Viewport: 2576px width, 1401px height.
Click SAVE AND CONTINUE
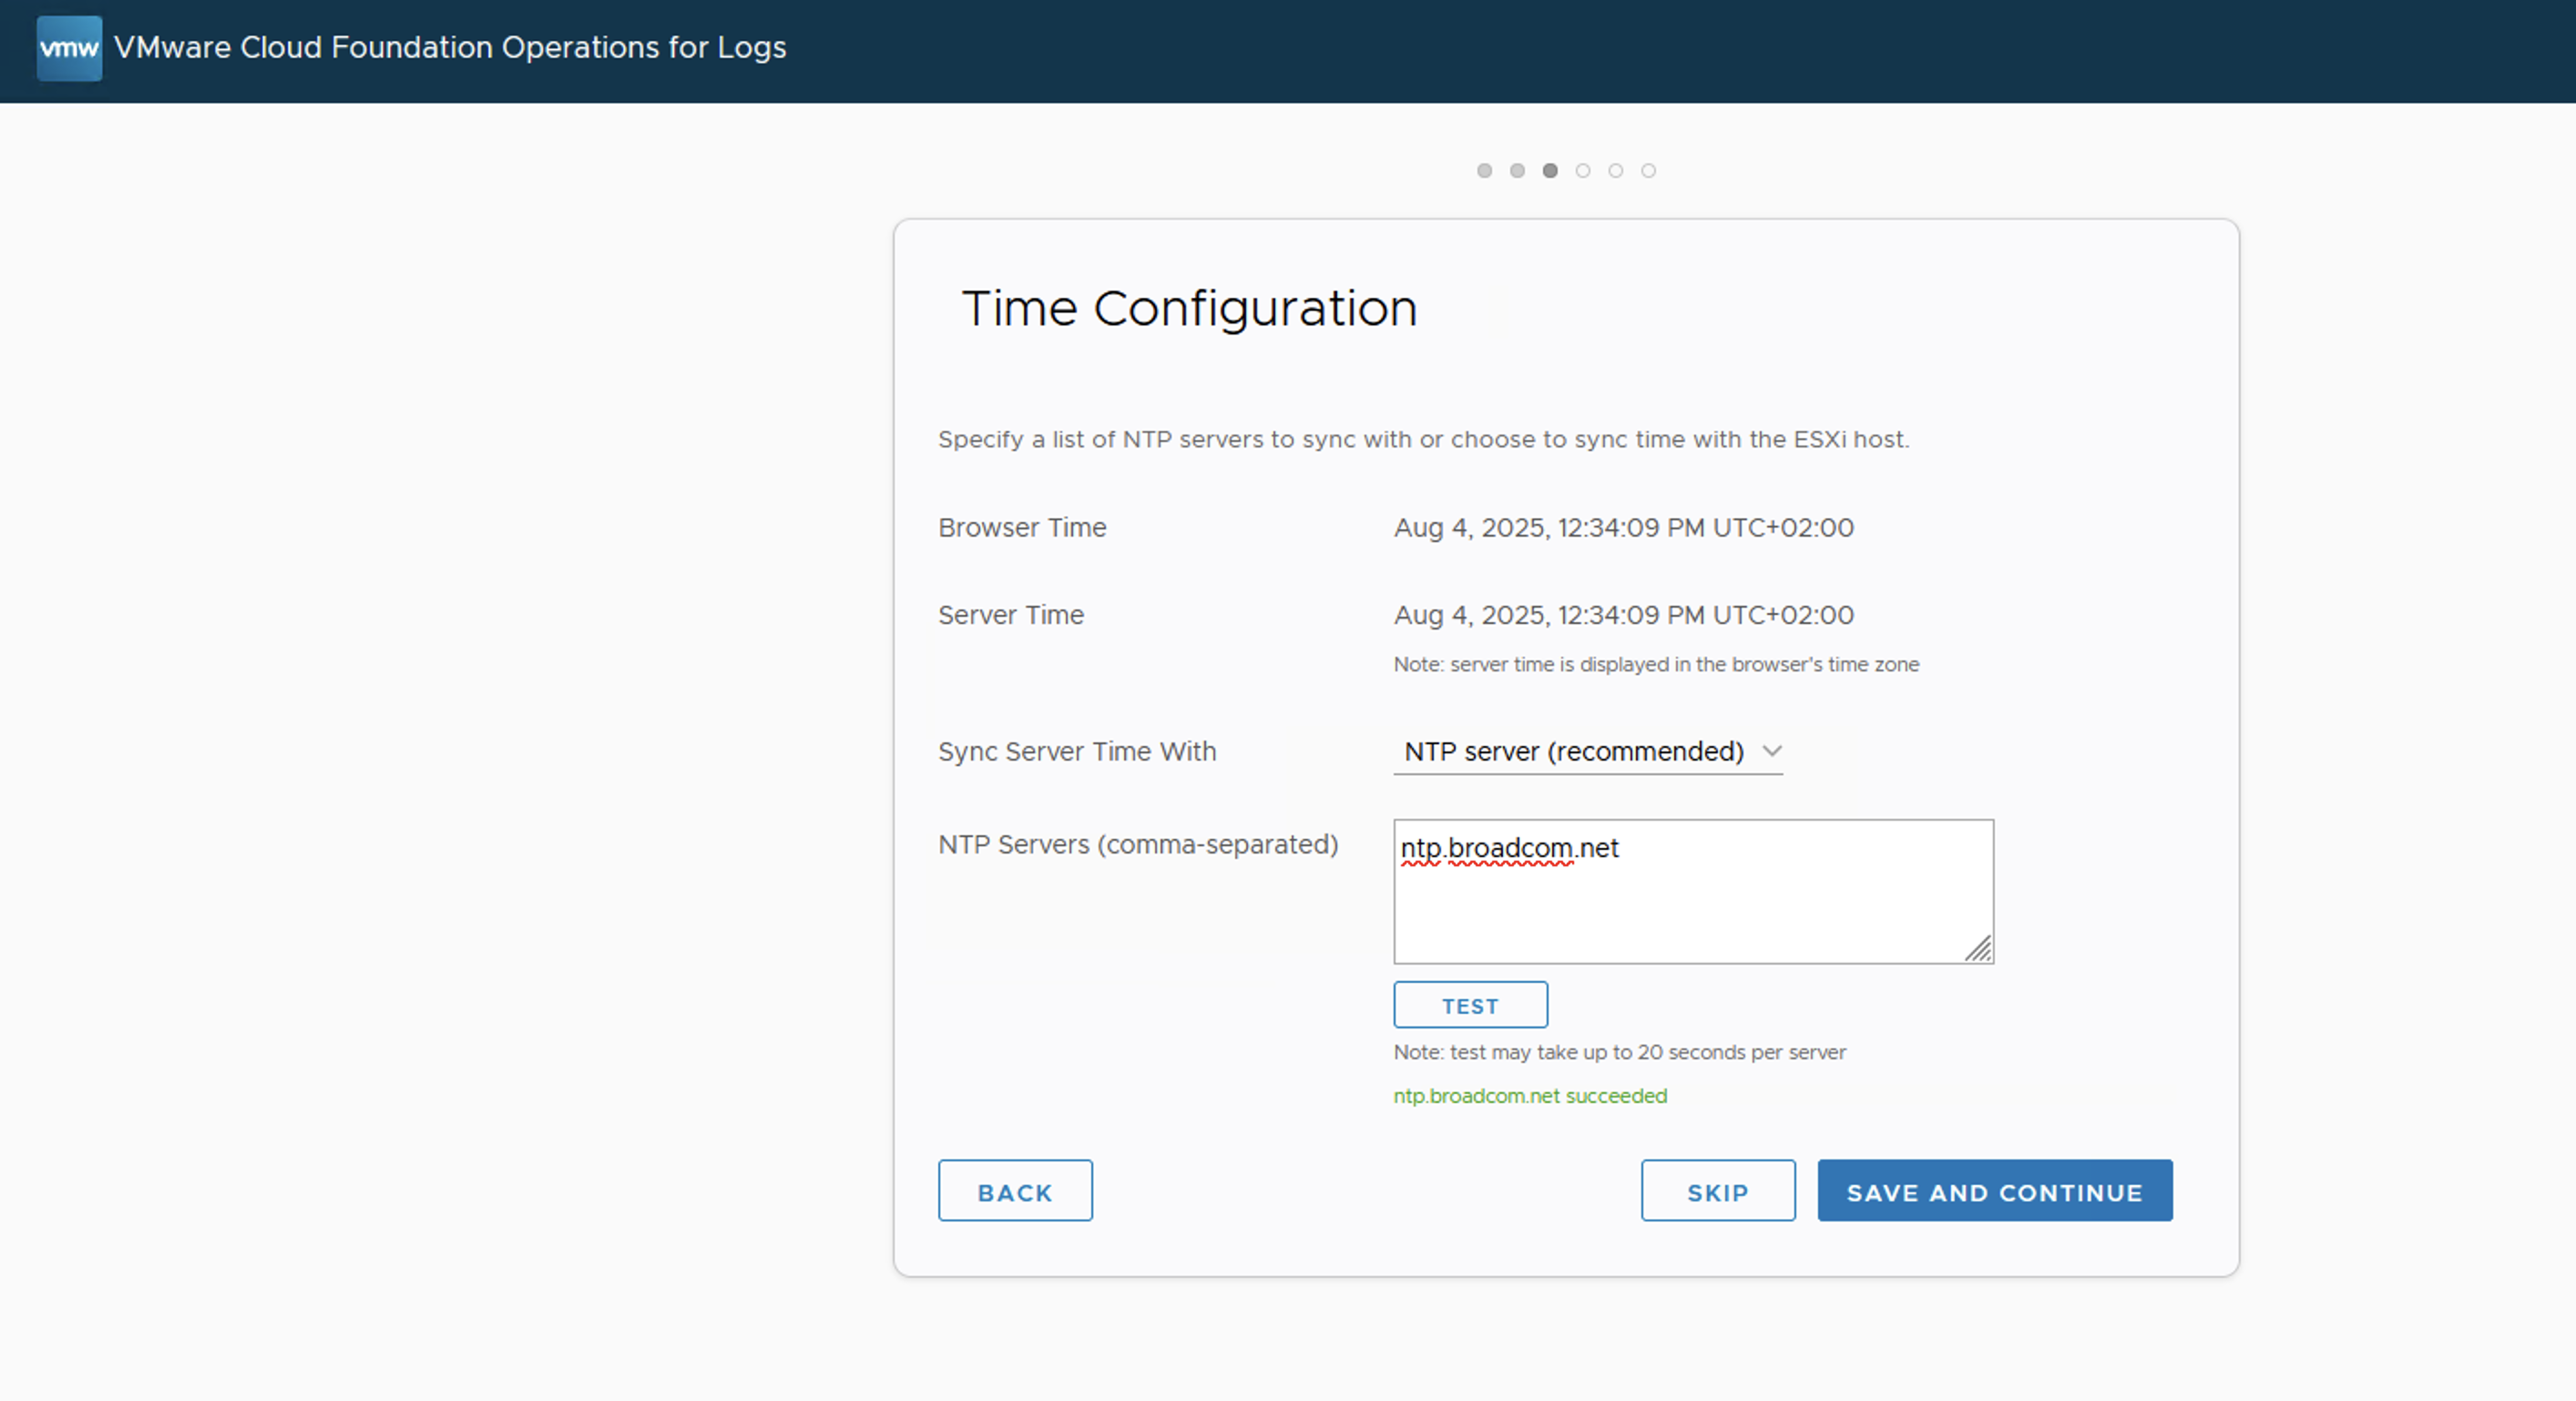(1994, 1191)
